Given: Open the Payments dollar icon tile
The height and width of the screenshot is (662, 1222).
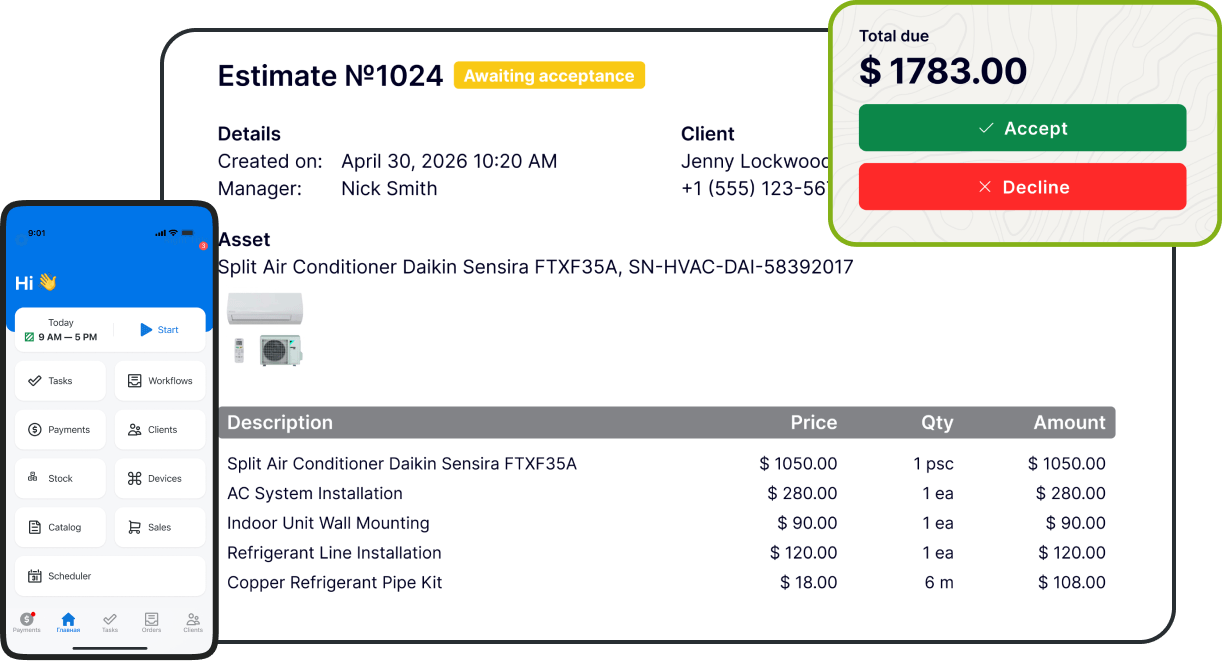Looking at the screenshot, I should point(60,430).
